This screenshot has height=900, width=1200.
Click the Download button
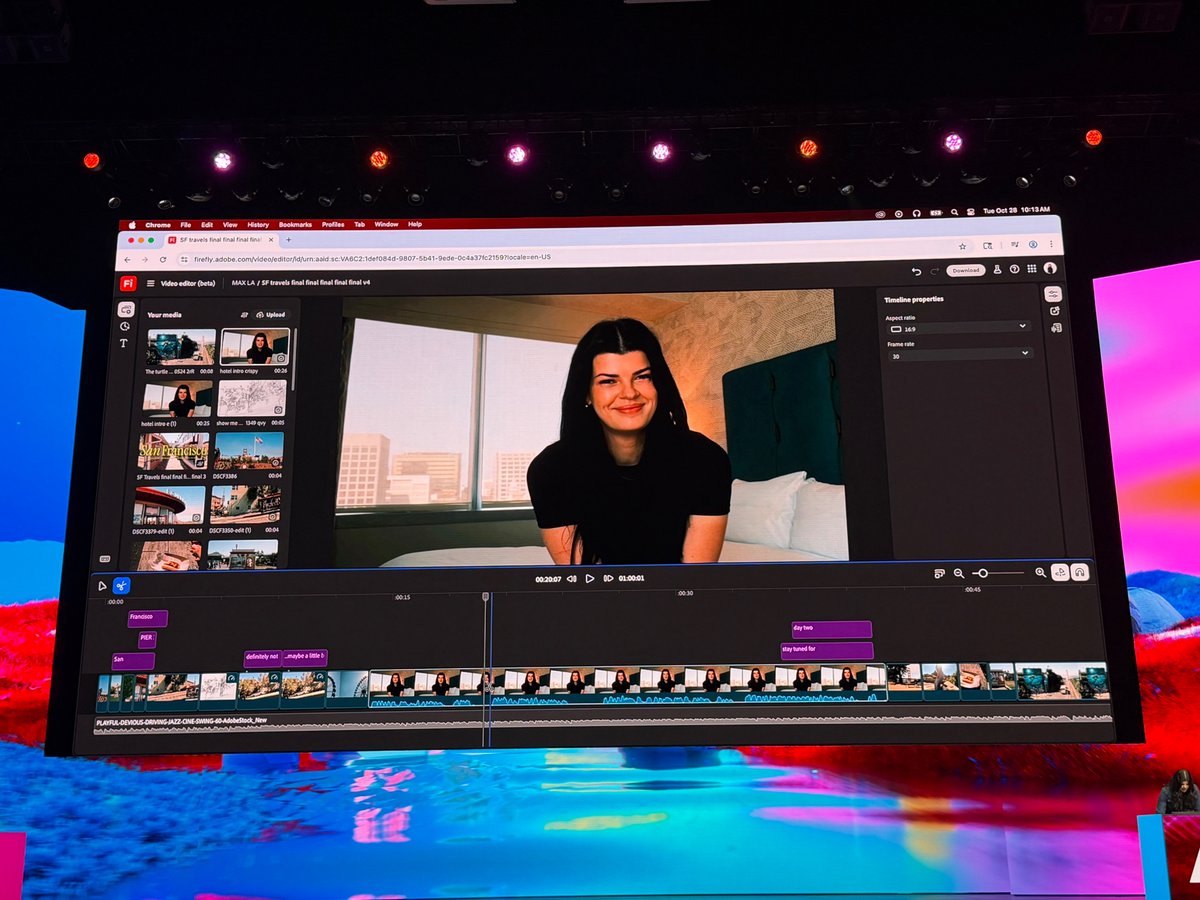click(966, 270)
